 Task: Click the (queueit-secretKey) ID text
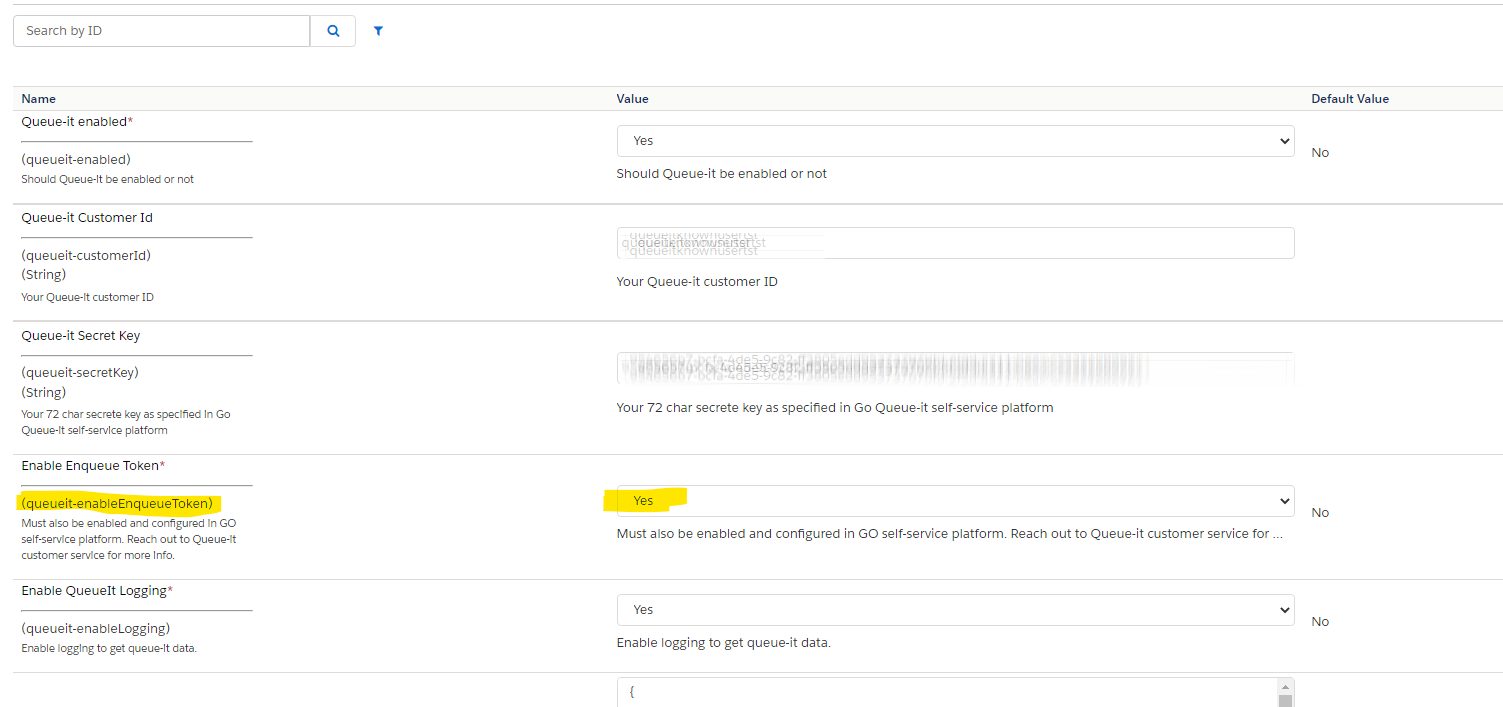(80, 372)
